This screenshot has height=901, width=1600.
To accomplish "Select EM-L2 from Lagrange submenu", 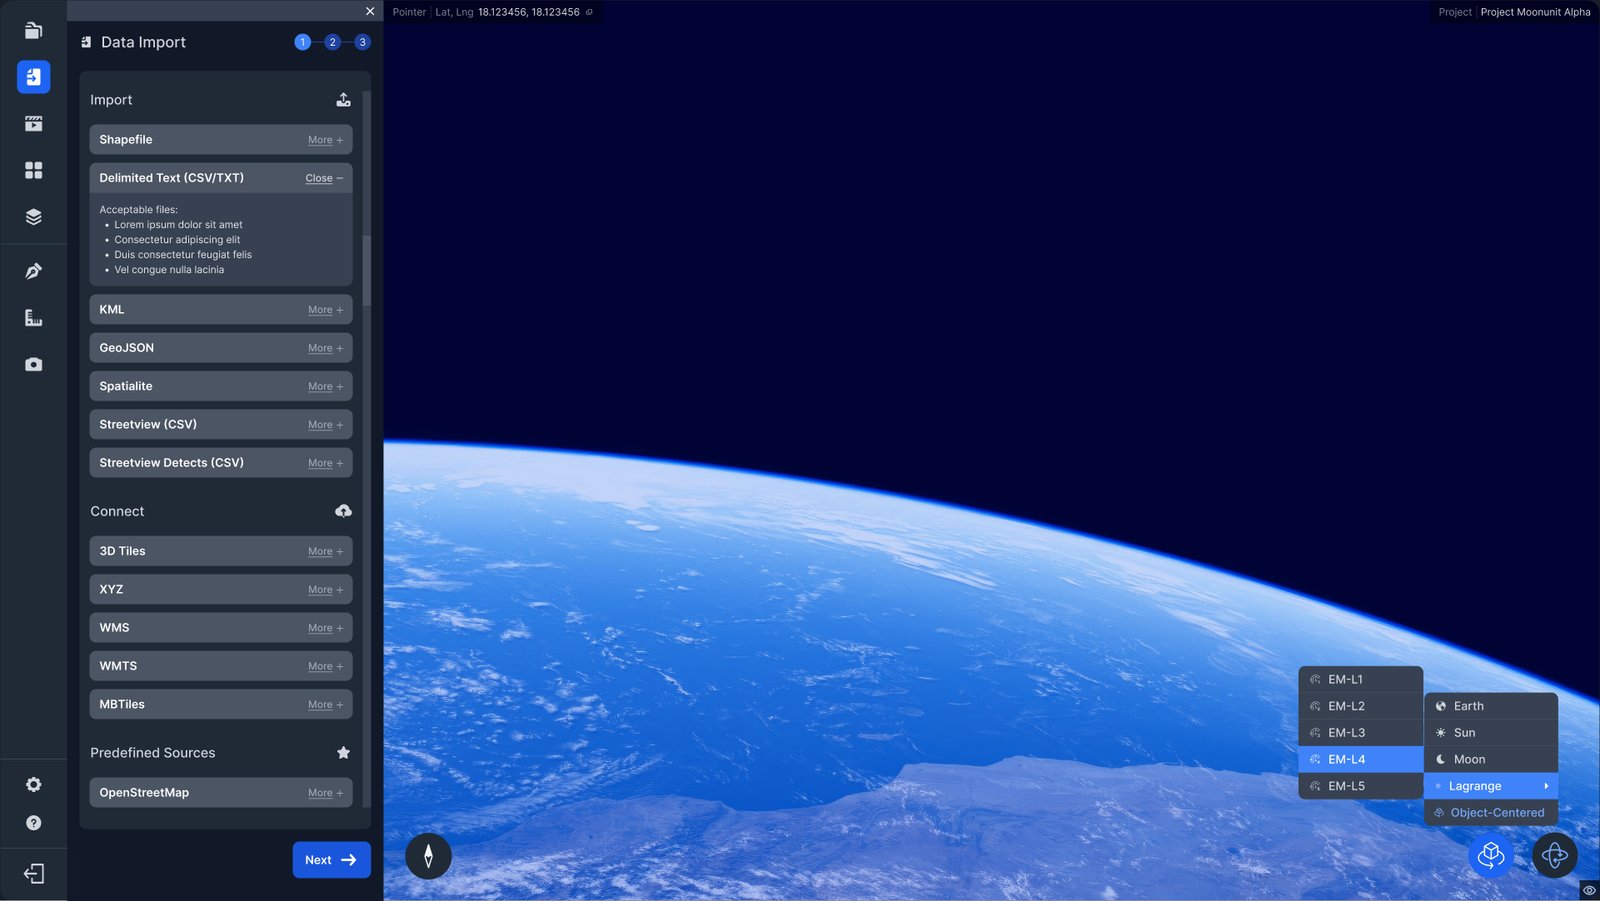I will point(1361,706).
